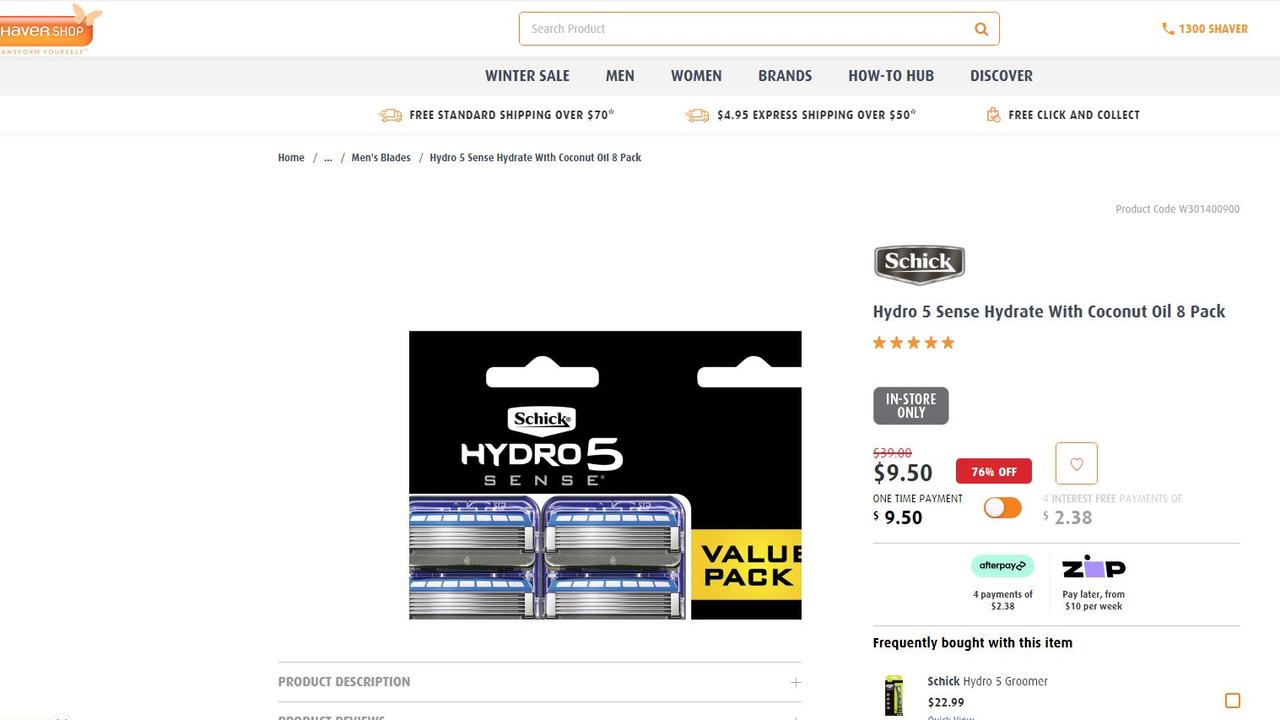Toggle the one time payment switch

click(1002, 507)
